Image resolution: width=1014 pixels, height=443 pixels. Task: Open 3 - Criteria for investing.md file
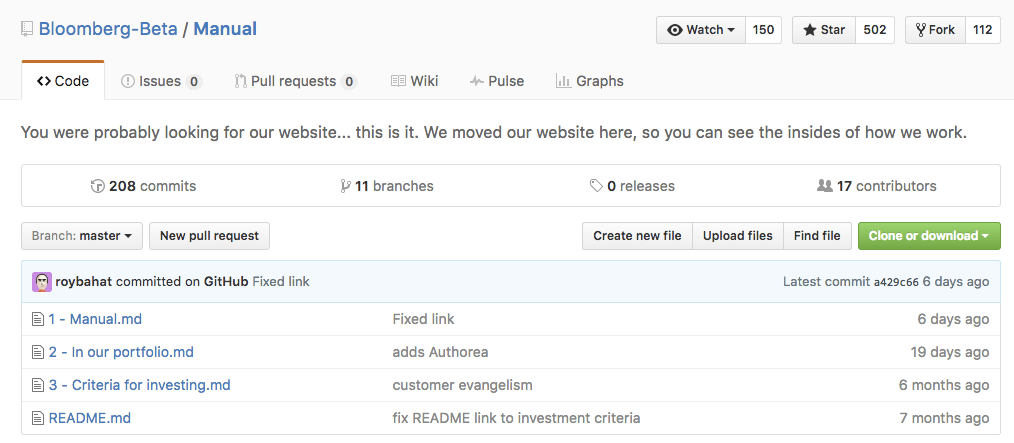pyautogui.click(x=140, y=385)
